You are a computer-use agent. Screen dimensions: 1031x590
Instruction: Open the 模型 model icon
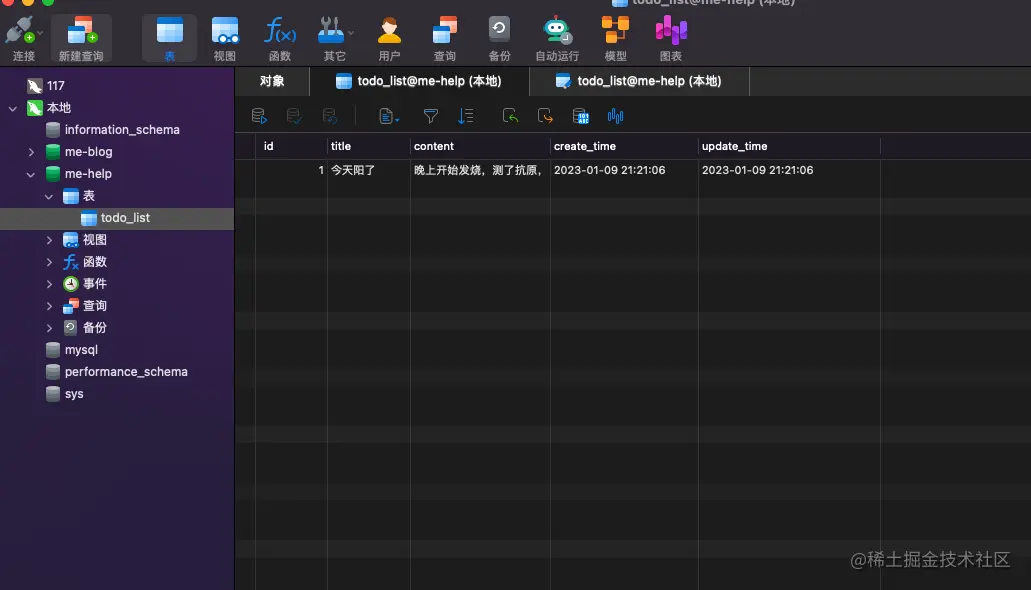tap(615, 39)
